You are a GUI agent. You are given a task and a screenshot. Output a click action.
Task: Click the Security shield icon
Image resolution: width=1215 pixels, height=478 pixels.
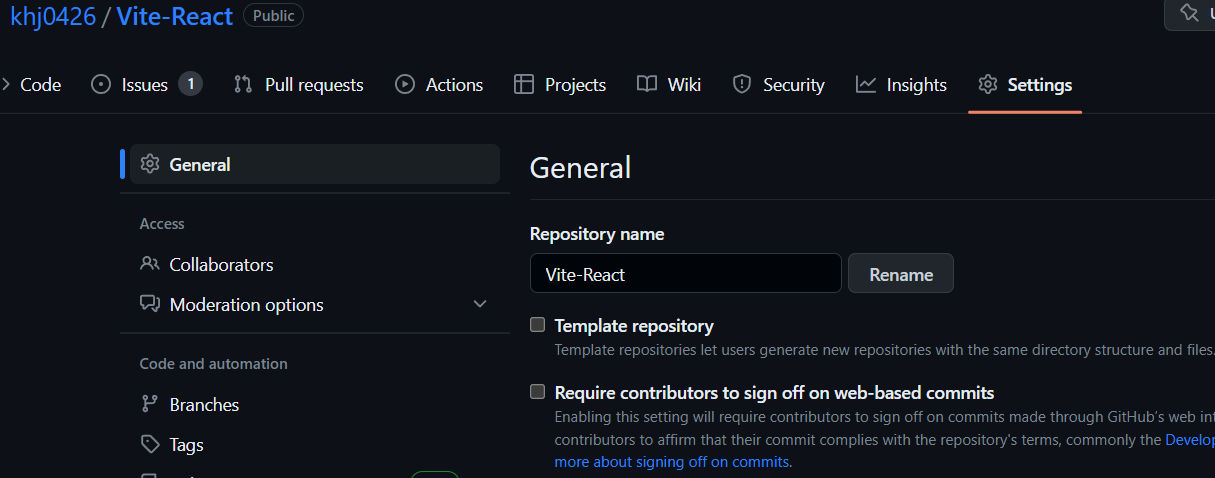coord(742,85)
